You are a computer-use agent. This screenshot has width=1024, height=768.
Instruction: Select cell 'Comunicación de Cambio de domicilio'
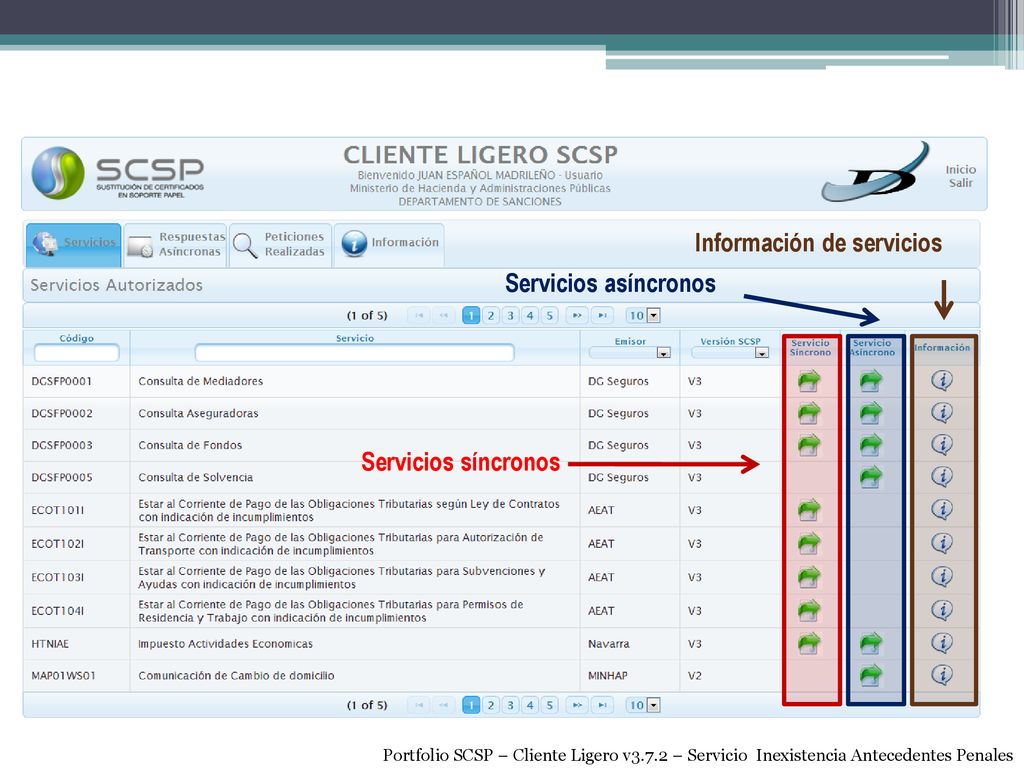click(x=236, y=676)
